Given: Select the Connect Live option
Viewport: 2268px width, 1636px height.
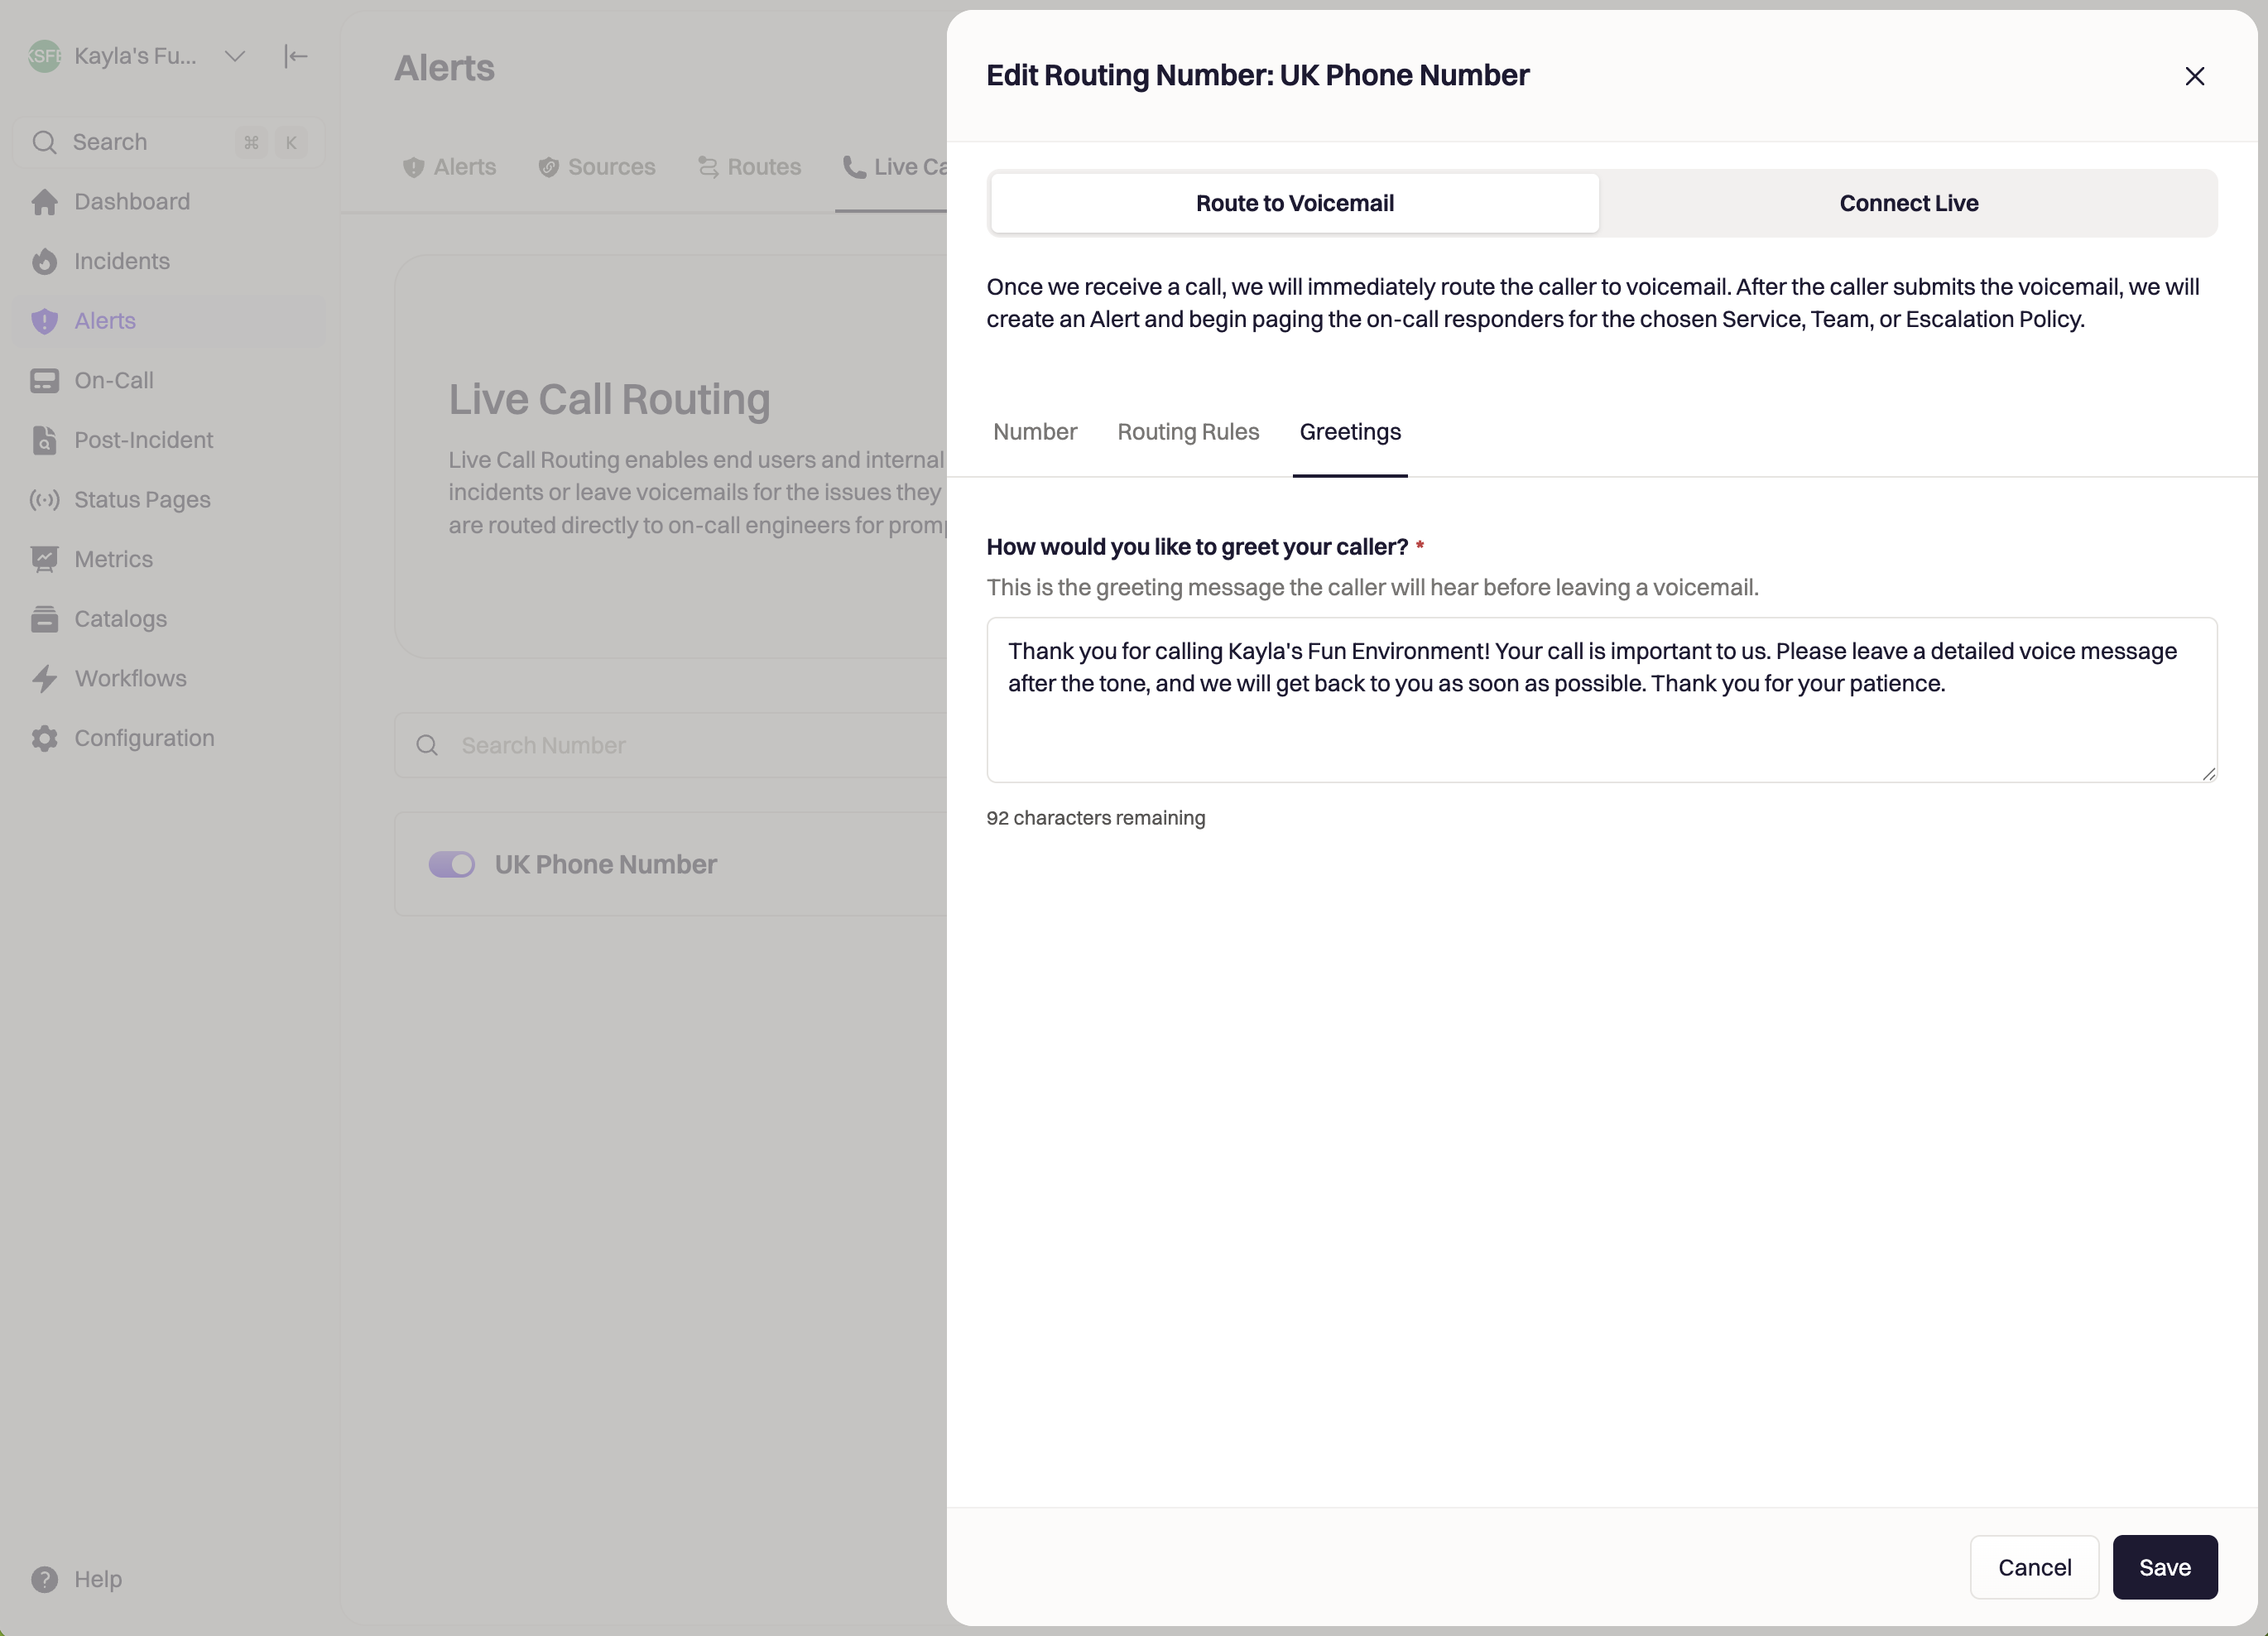Looking at the screenshot, I should coord(1907,203).
